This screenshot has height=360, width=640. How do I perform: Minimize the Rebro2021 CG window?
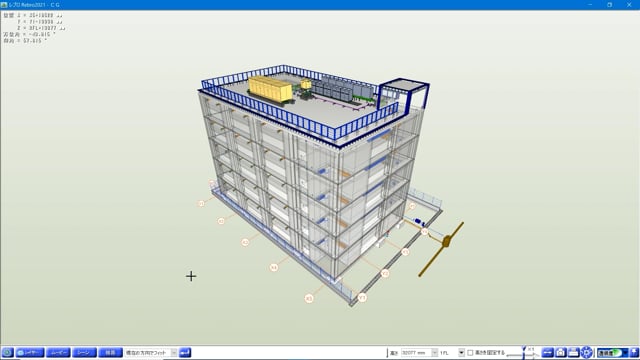(x=590, y=4)
